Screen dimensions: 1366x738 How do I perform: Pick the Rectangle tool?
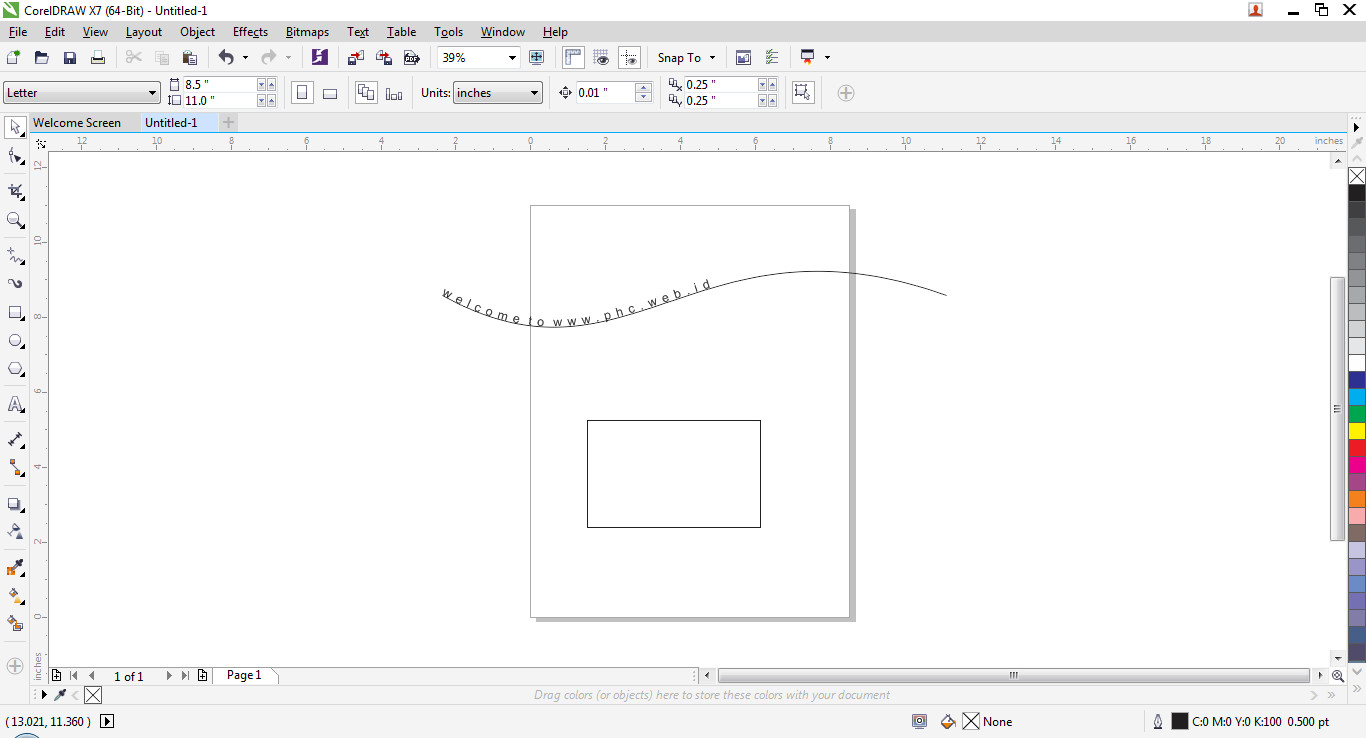(x=16, y=313)
